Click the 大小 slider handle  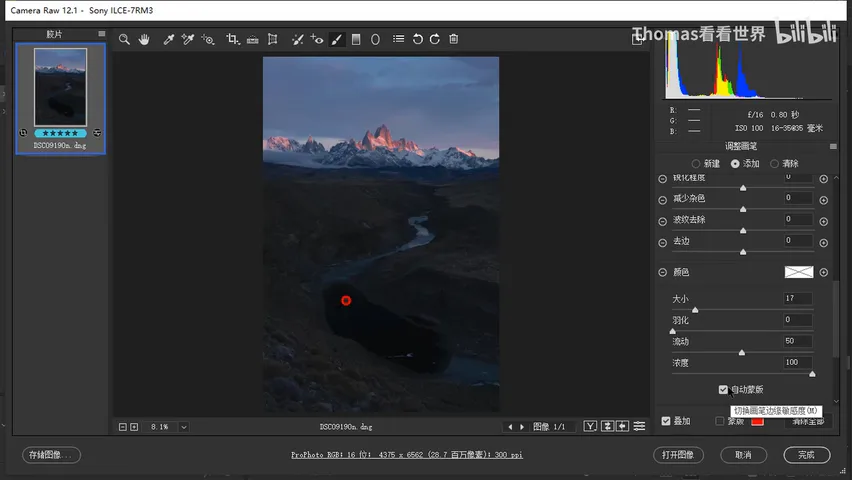pos(695,310)
